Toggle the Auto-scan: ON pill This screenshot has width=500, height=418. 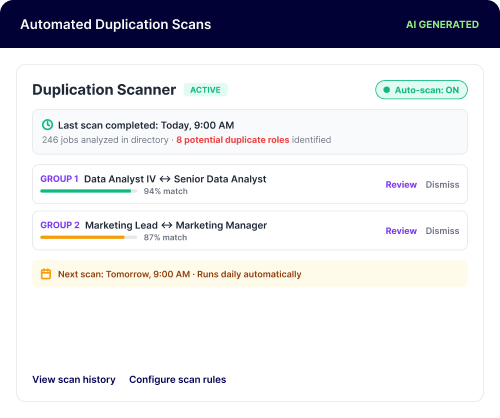pos(421,90)
